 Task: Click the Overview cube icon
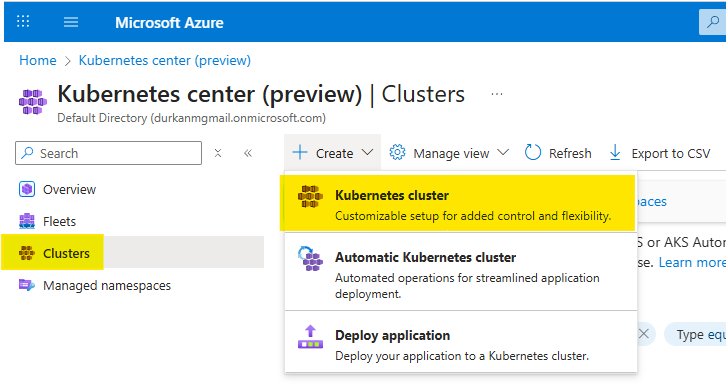pos(27,189)
